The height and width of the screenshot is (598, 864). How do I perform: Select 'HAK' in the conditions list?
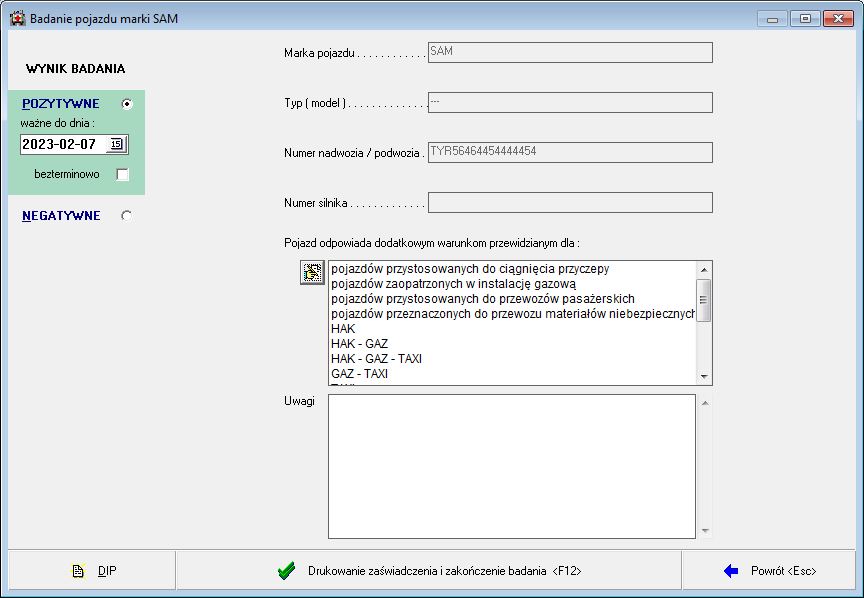click(343, 329)
